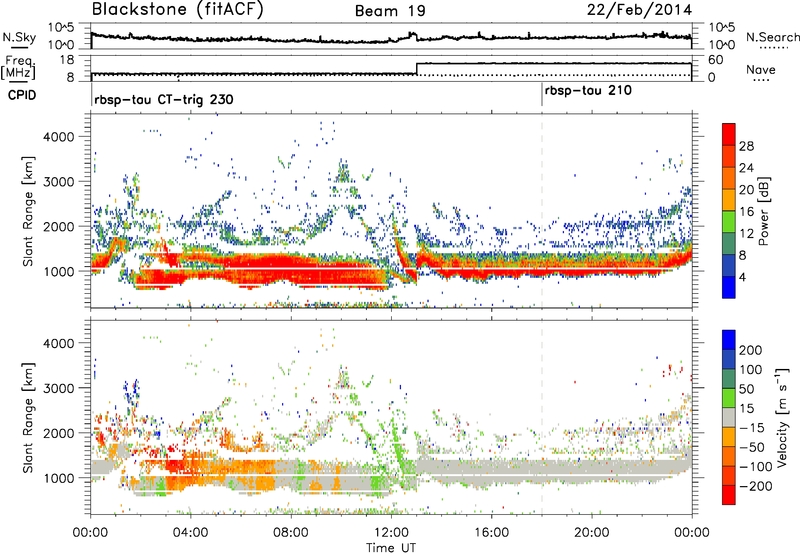Click the '4000' tick on the power panel axis
Image resolution: width=800 pixels, height=554 pixels.
pos(58,137)
